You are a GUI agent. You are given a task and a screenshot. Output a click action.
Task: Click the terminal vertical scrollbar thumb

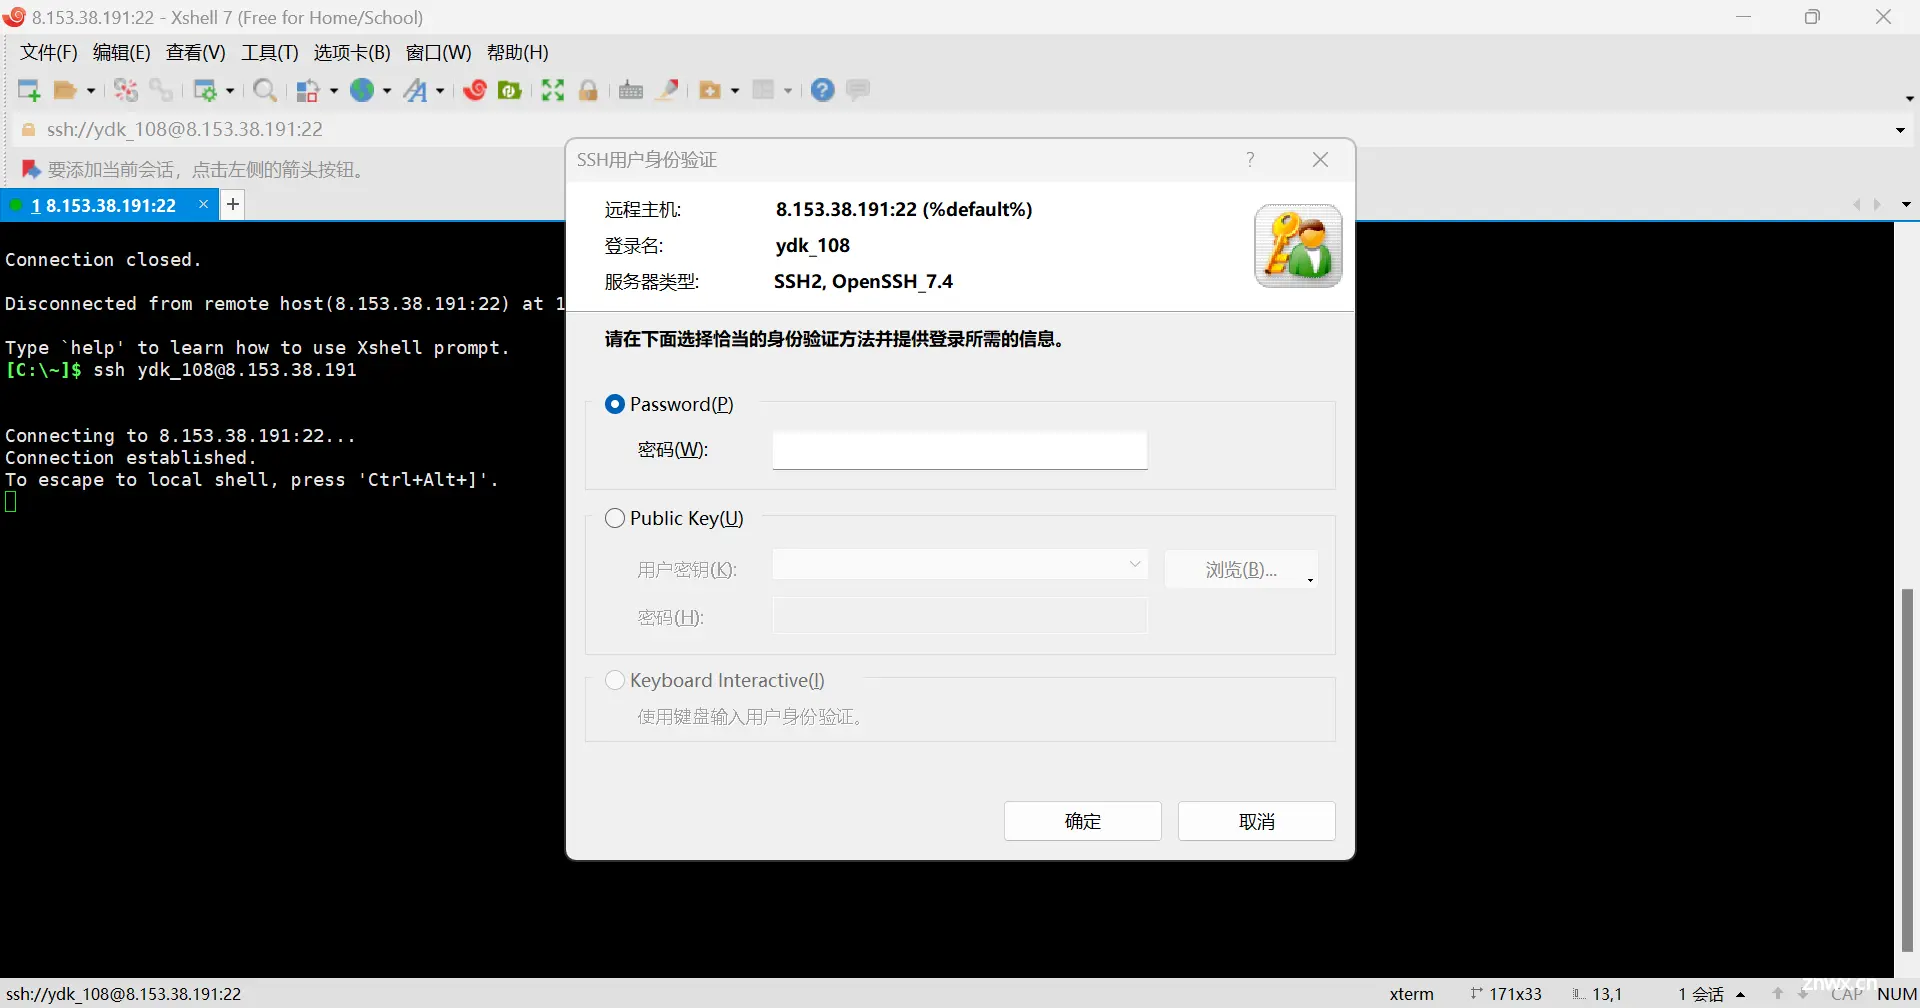point(1908,770)
